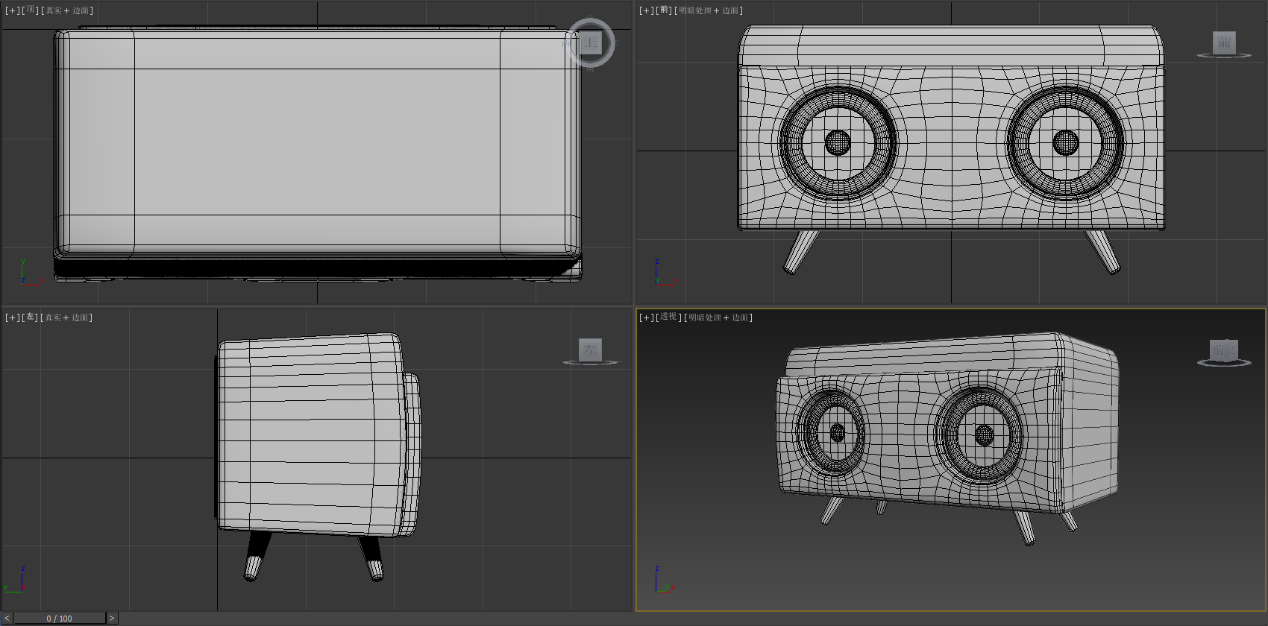1268x626 pixels.
Task: Open the 透视 view label menu
Action: click(x=669, y=317)
